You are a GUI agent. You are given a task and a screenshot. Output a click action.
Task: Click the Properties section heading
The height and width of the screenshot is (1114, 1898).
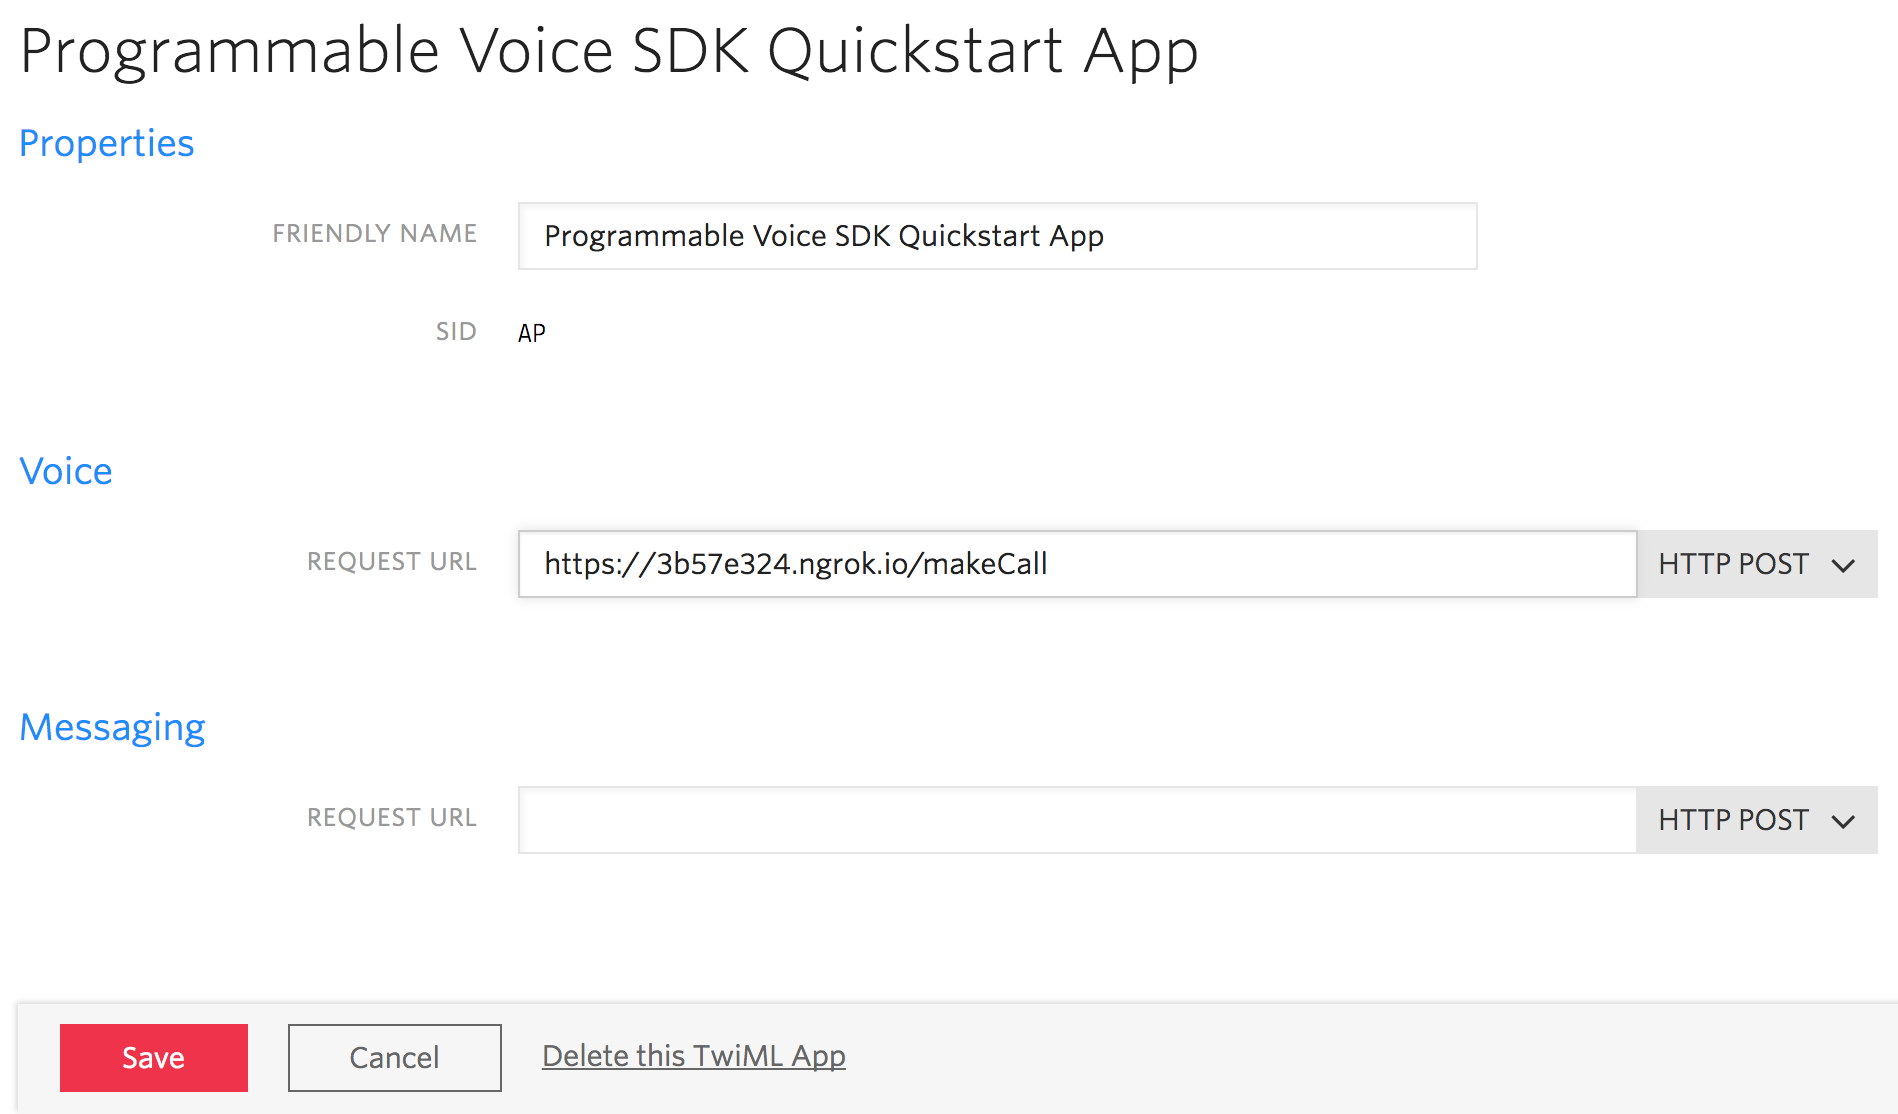coord(107,144)
